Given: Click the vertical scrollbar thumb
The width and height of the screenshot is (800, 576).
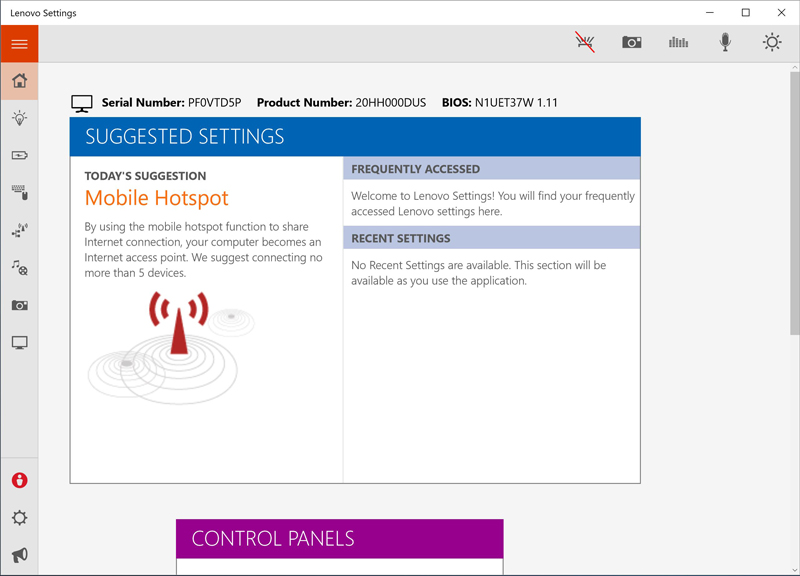Looking at the screenshot, I should point(795,203).
